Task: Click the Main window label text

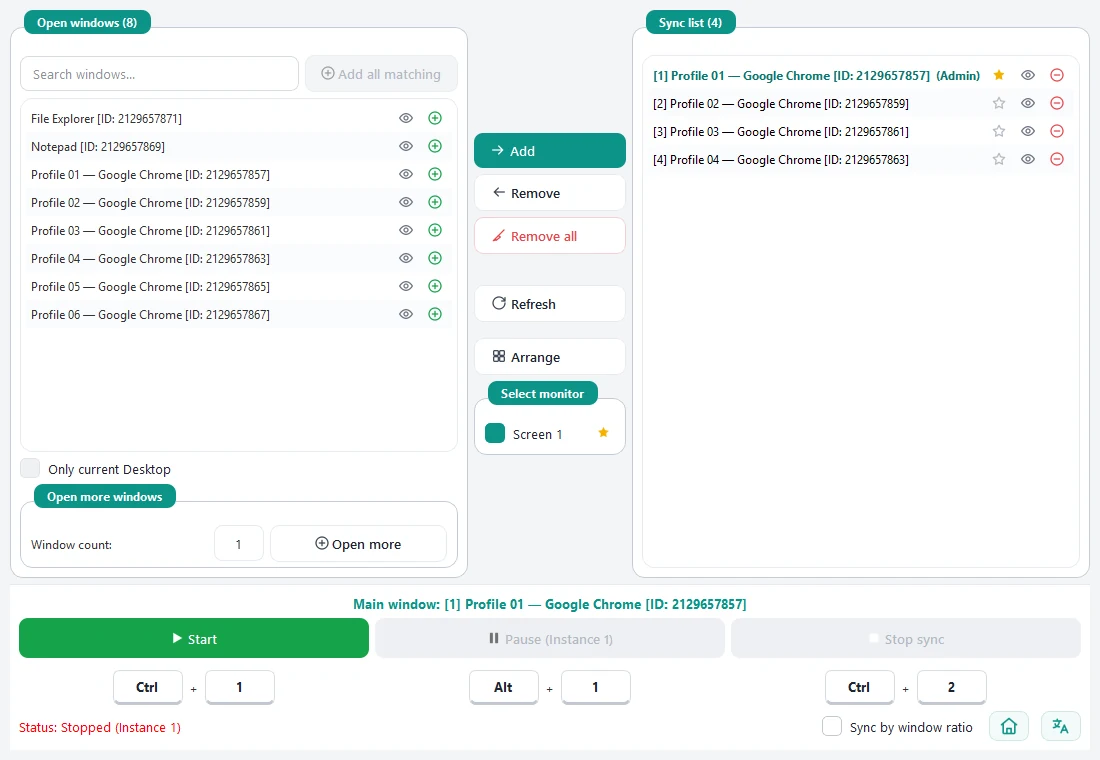Action: tap(550, 604)
